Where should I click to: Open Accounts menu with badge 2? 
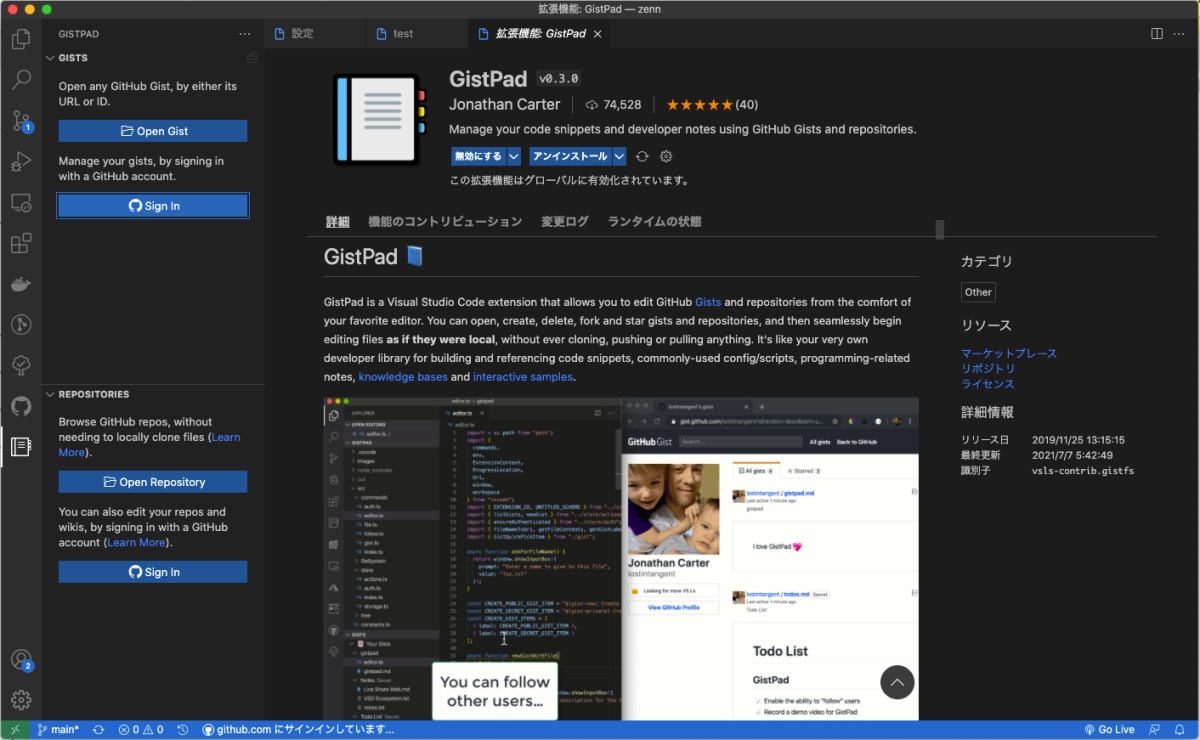(x=20, y=660)
